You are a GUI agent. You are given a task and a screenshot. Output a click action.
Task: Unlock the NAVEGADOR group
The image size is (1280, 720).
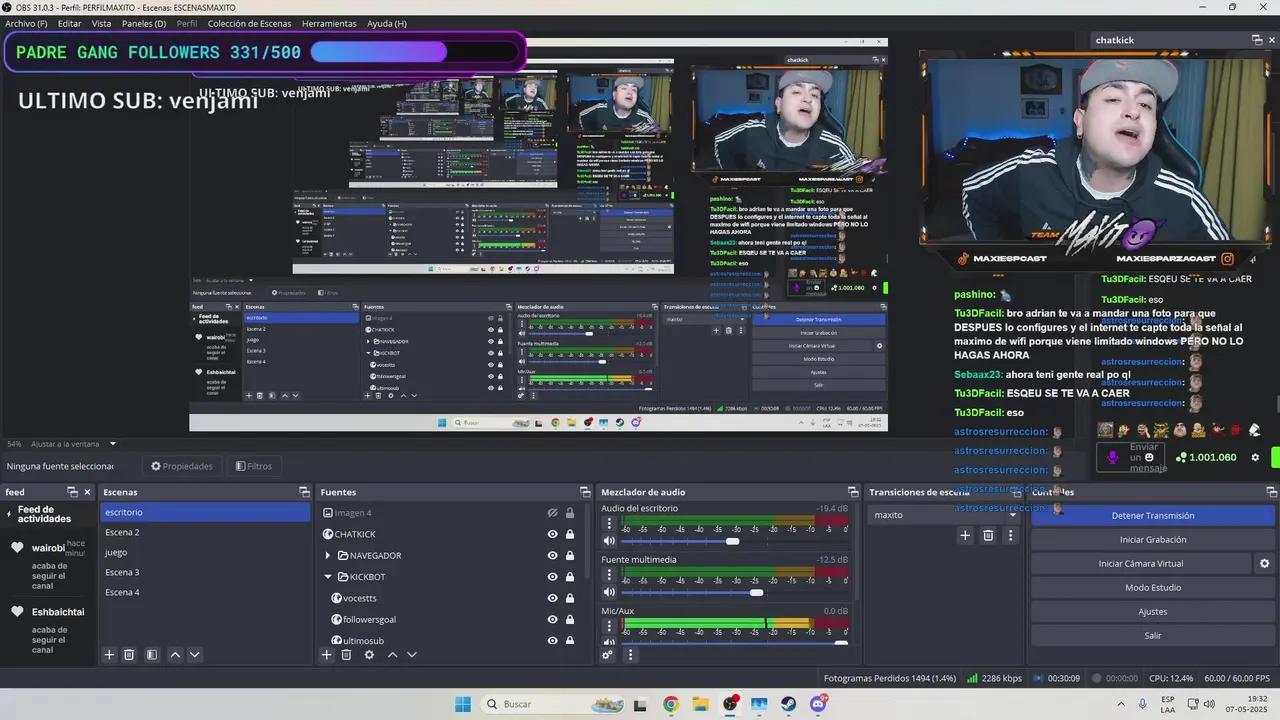pyautogui.click(x=570, y=555)
